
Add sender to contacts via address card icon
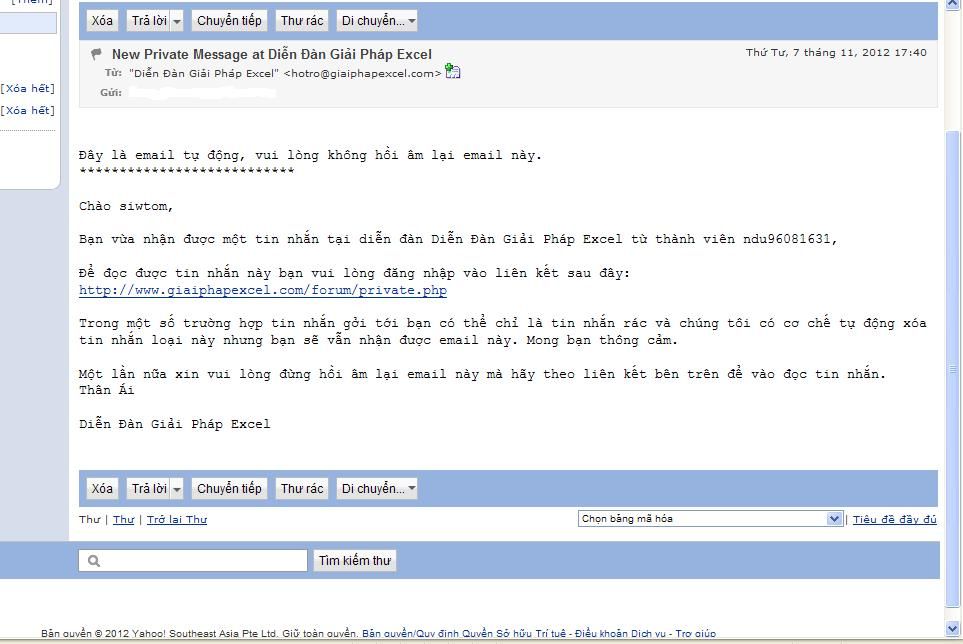point(453,71)
